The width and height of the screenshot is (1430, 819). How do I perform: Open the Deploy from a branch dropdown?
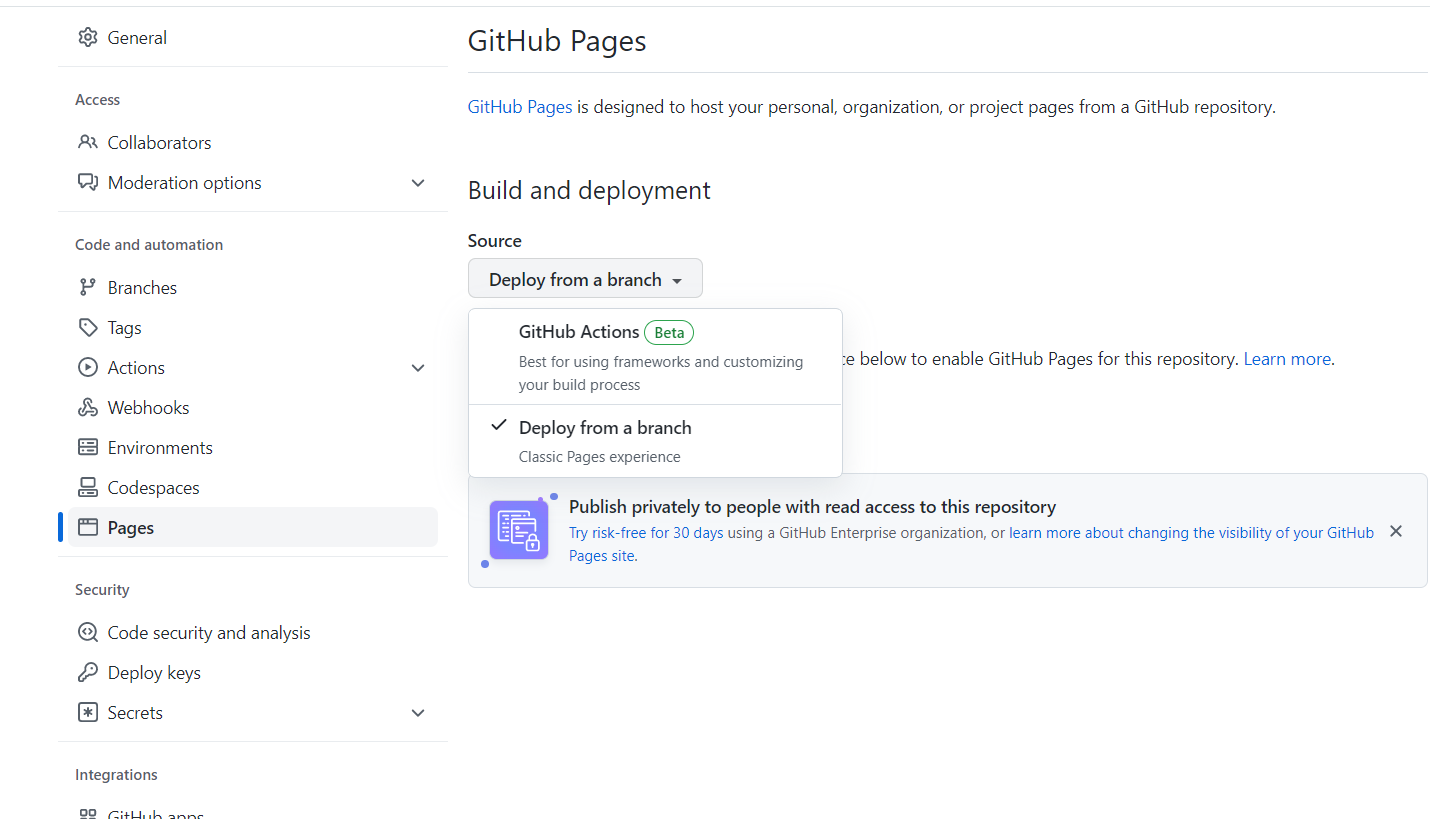coord(585,279)
